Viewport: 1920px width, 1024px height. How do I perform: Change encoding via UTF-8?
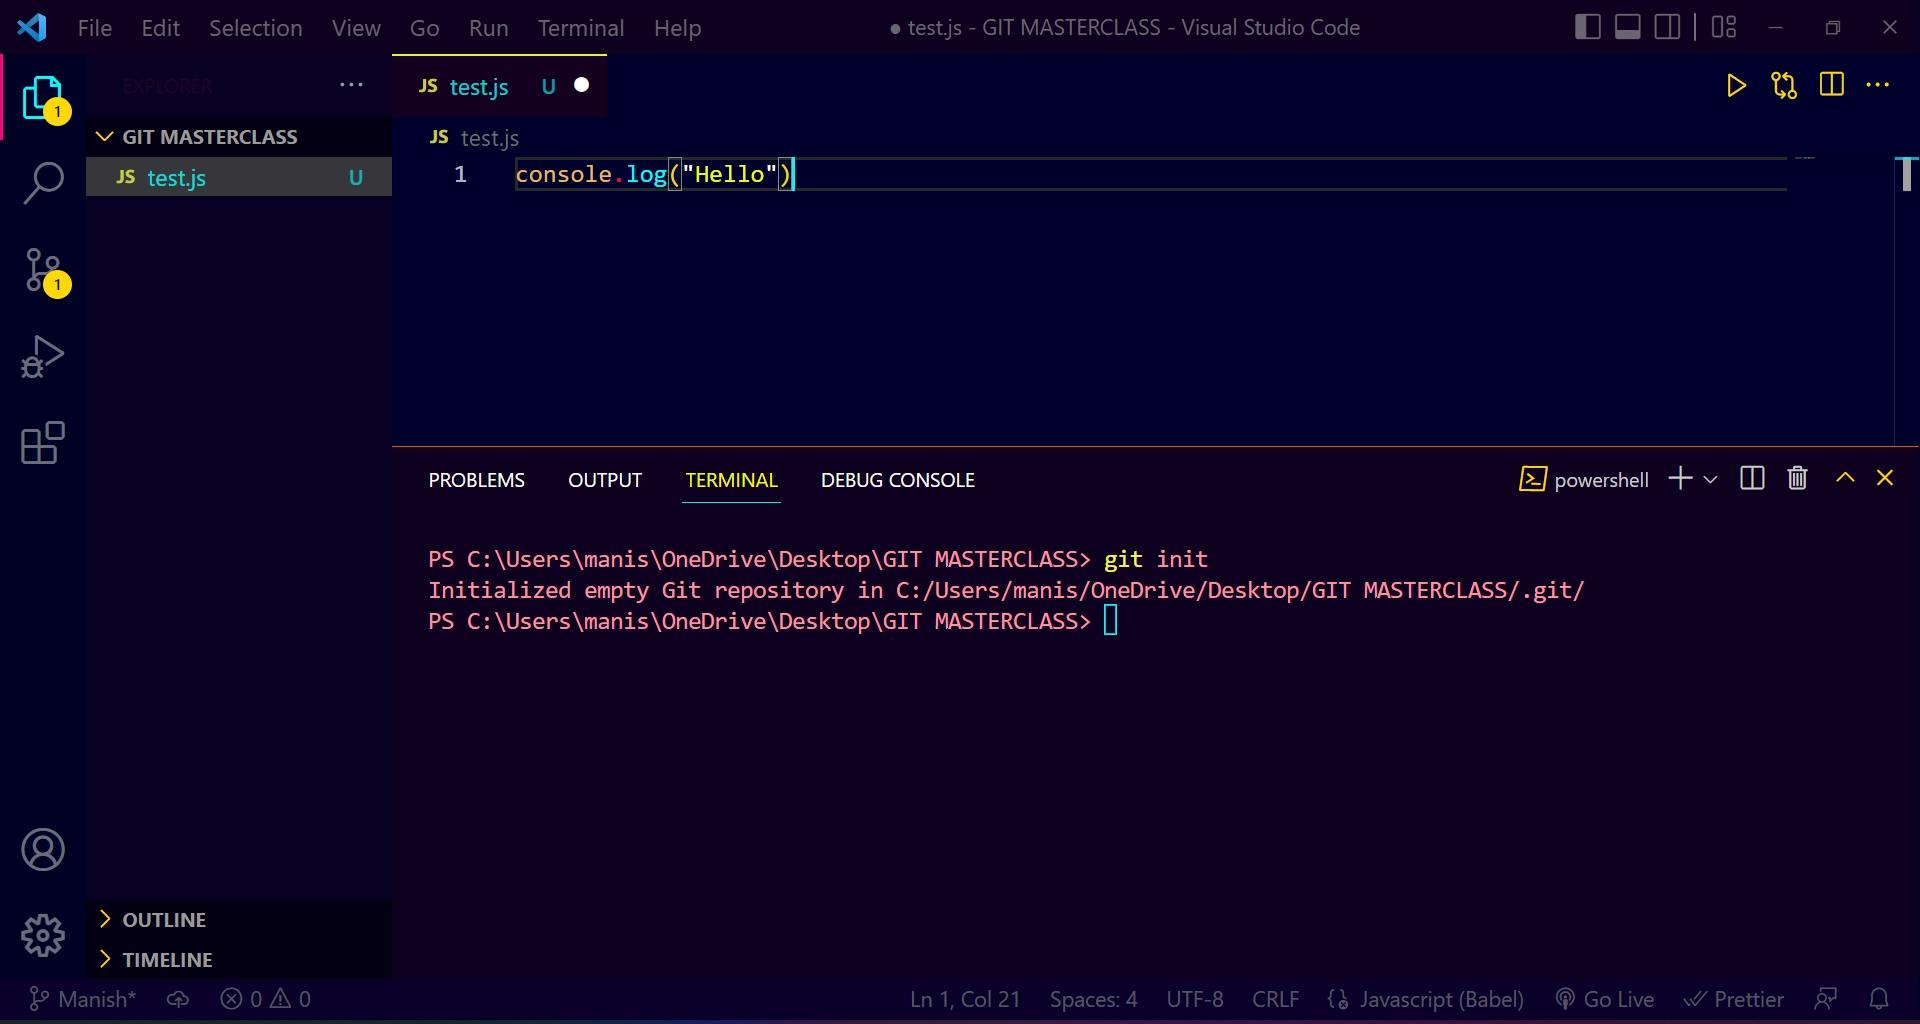[1195, 999]
